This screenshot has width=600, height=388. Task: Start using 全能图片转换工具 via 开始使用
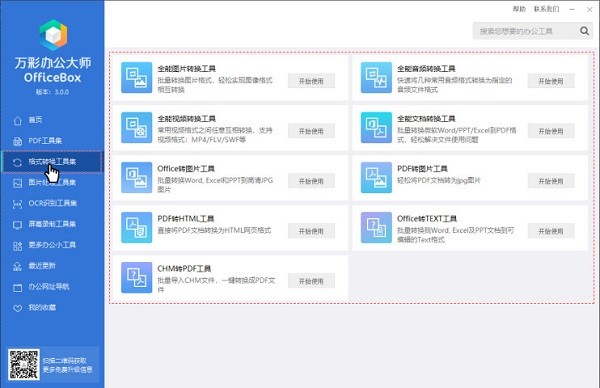click(311, 81)
